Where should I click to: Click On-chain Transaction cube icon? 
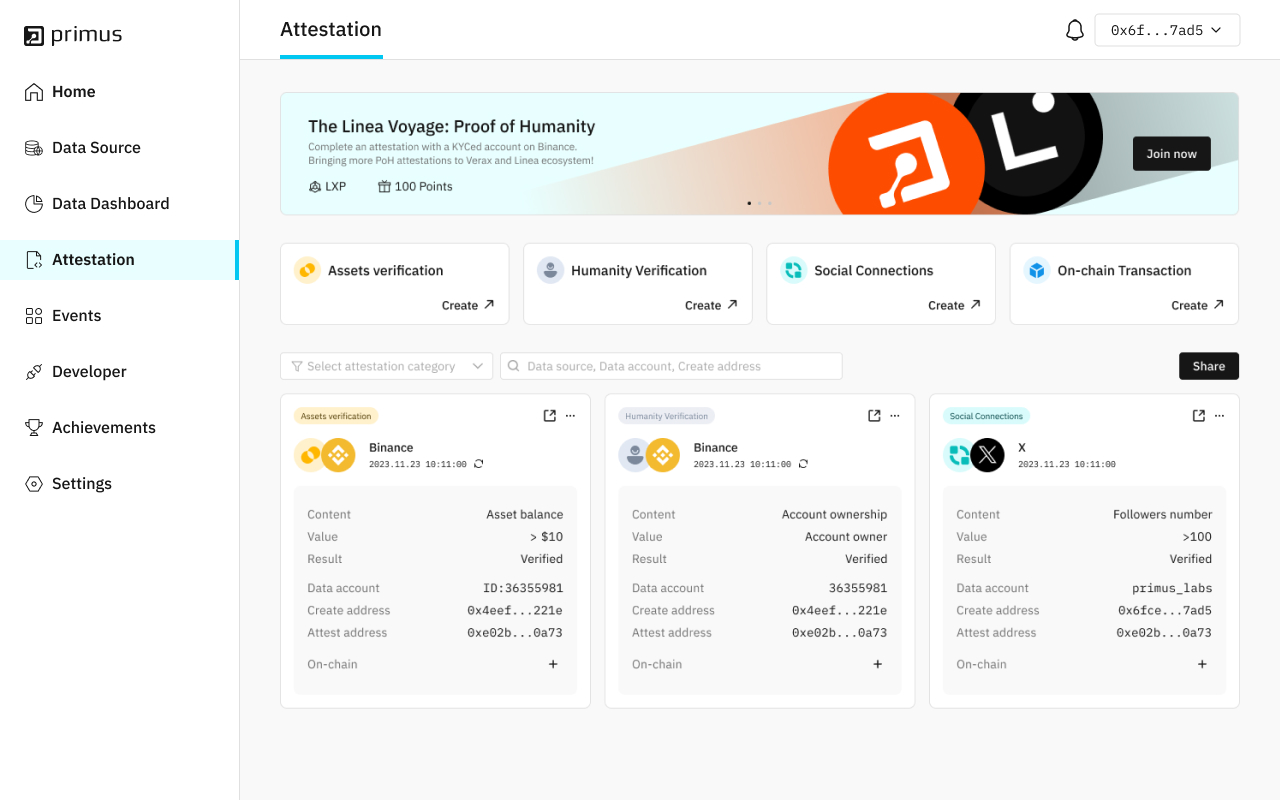pyautogui.click(x=1037, y=270)
